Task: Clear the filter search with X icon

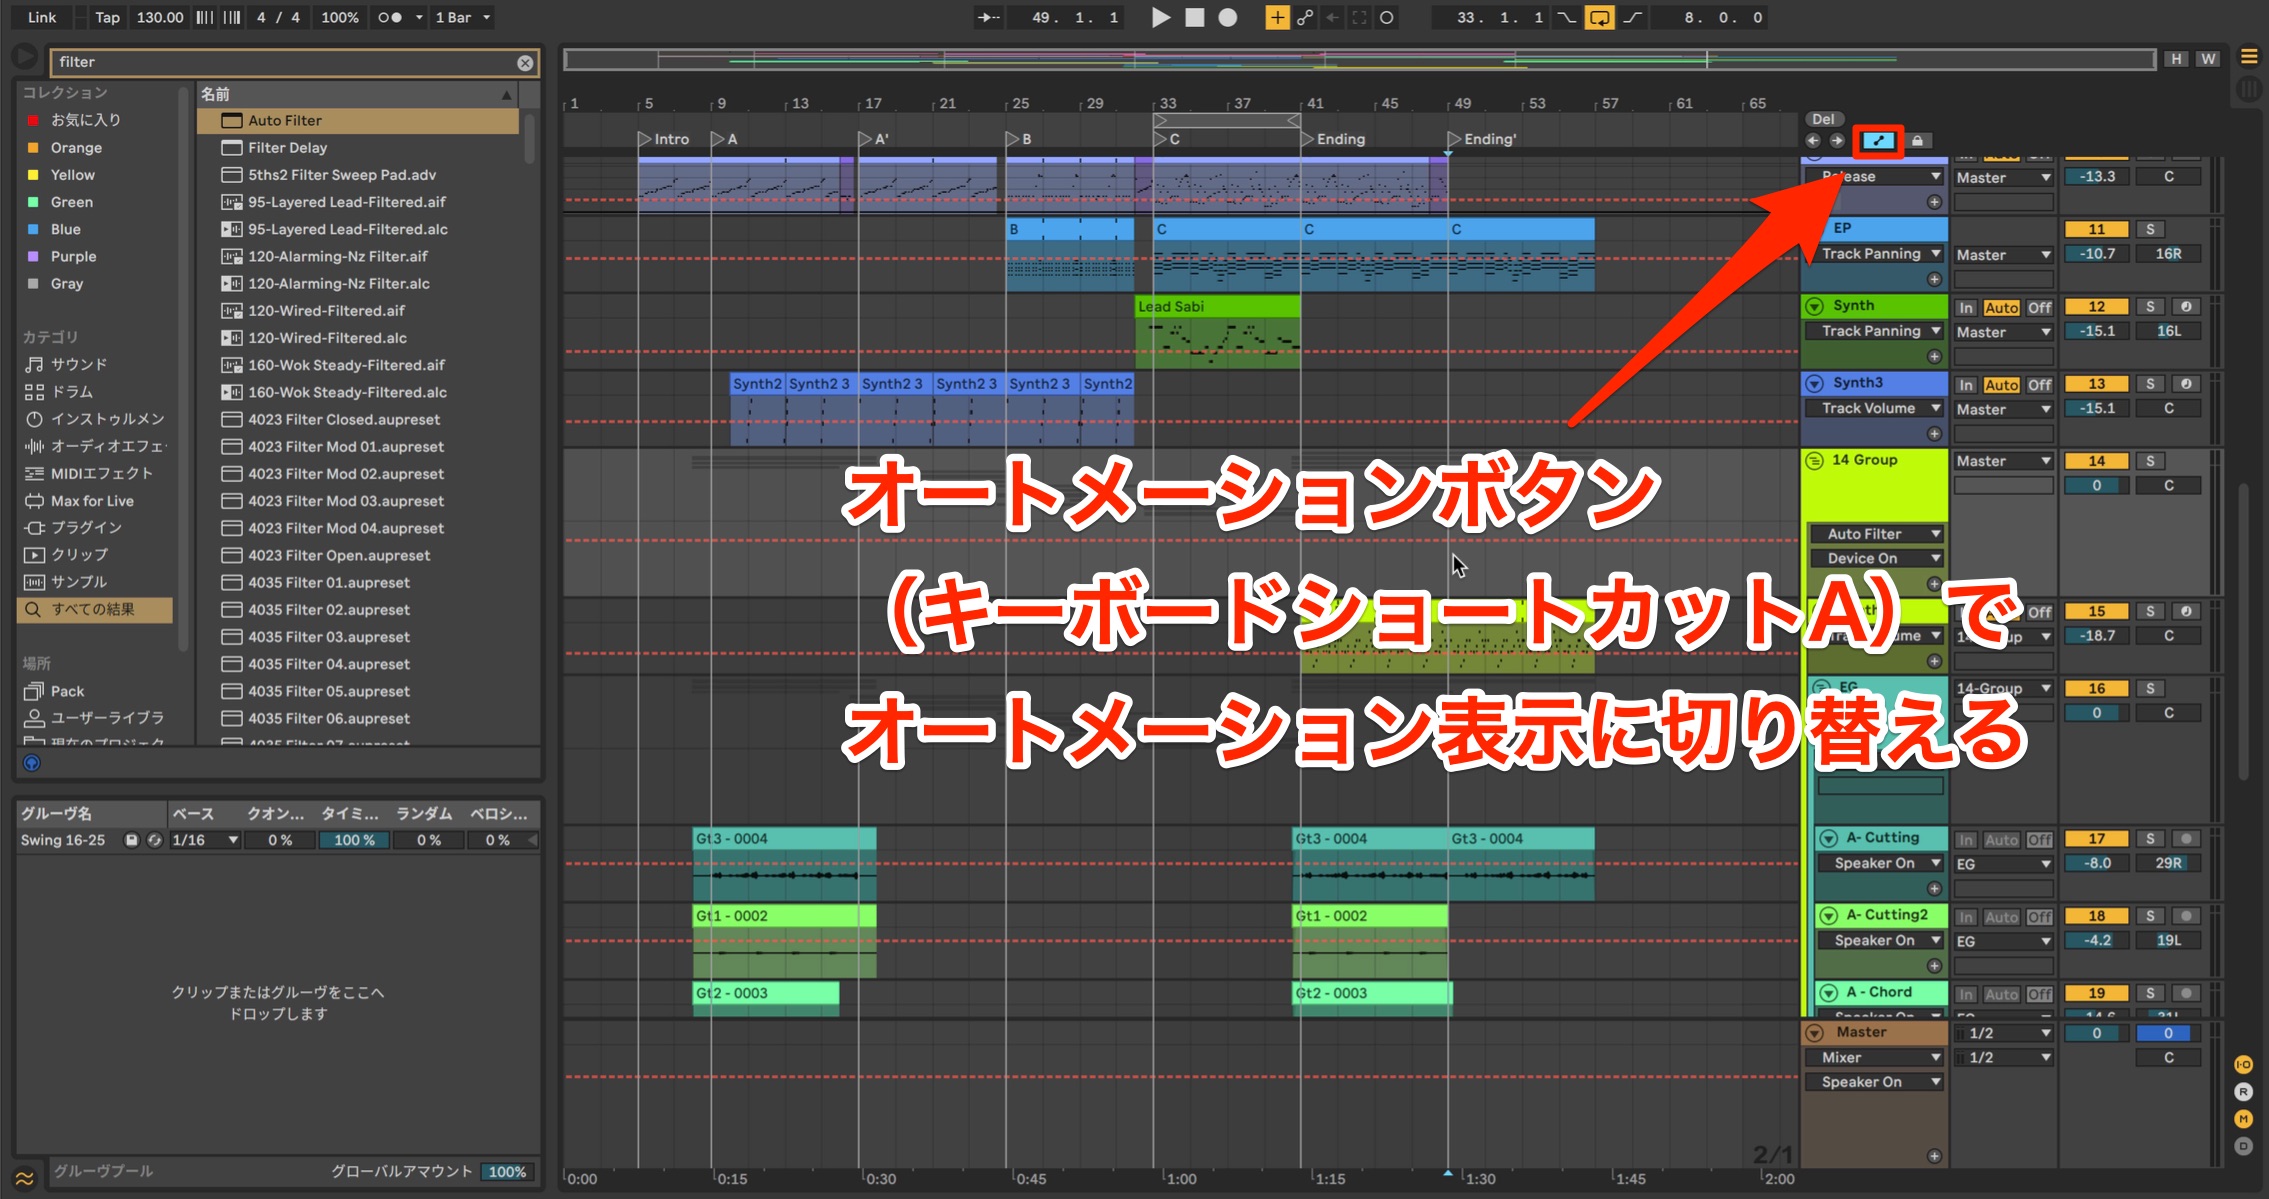Action: pyautogui.click(x=525, y=62)
